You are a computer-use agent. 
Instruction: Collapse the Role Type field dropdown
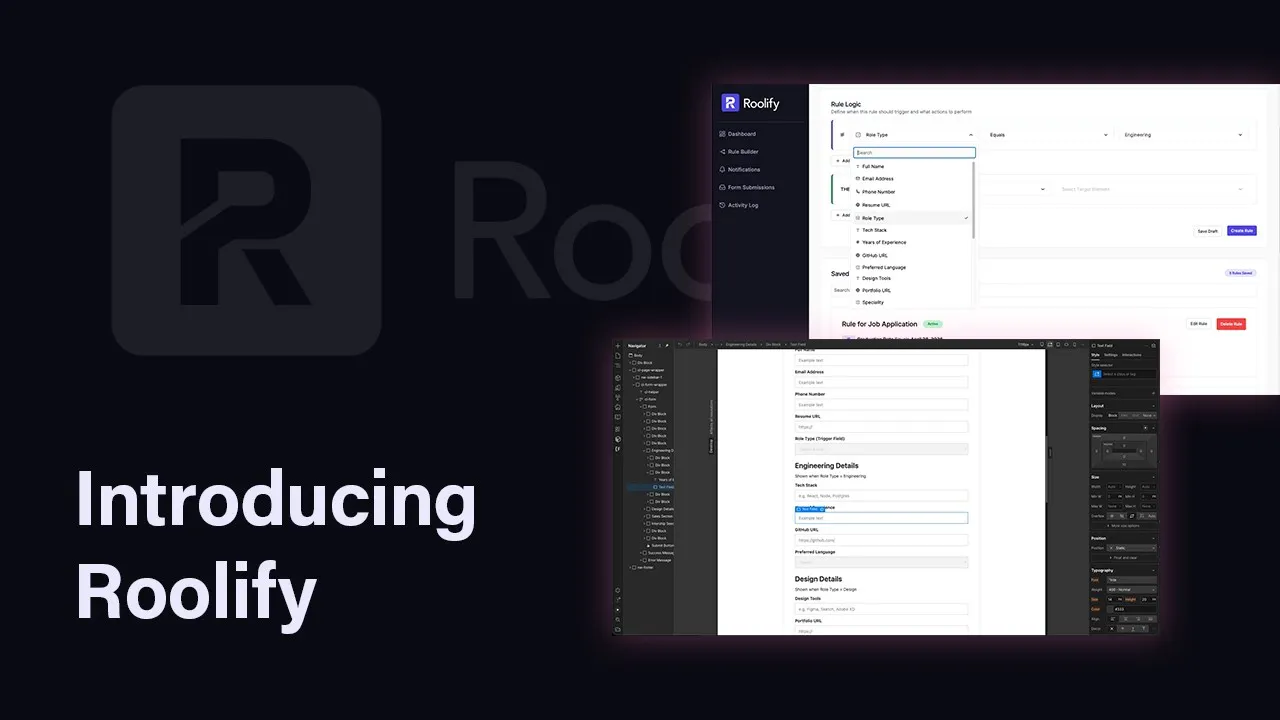[x=913, y=134]
